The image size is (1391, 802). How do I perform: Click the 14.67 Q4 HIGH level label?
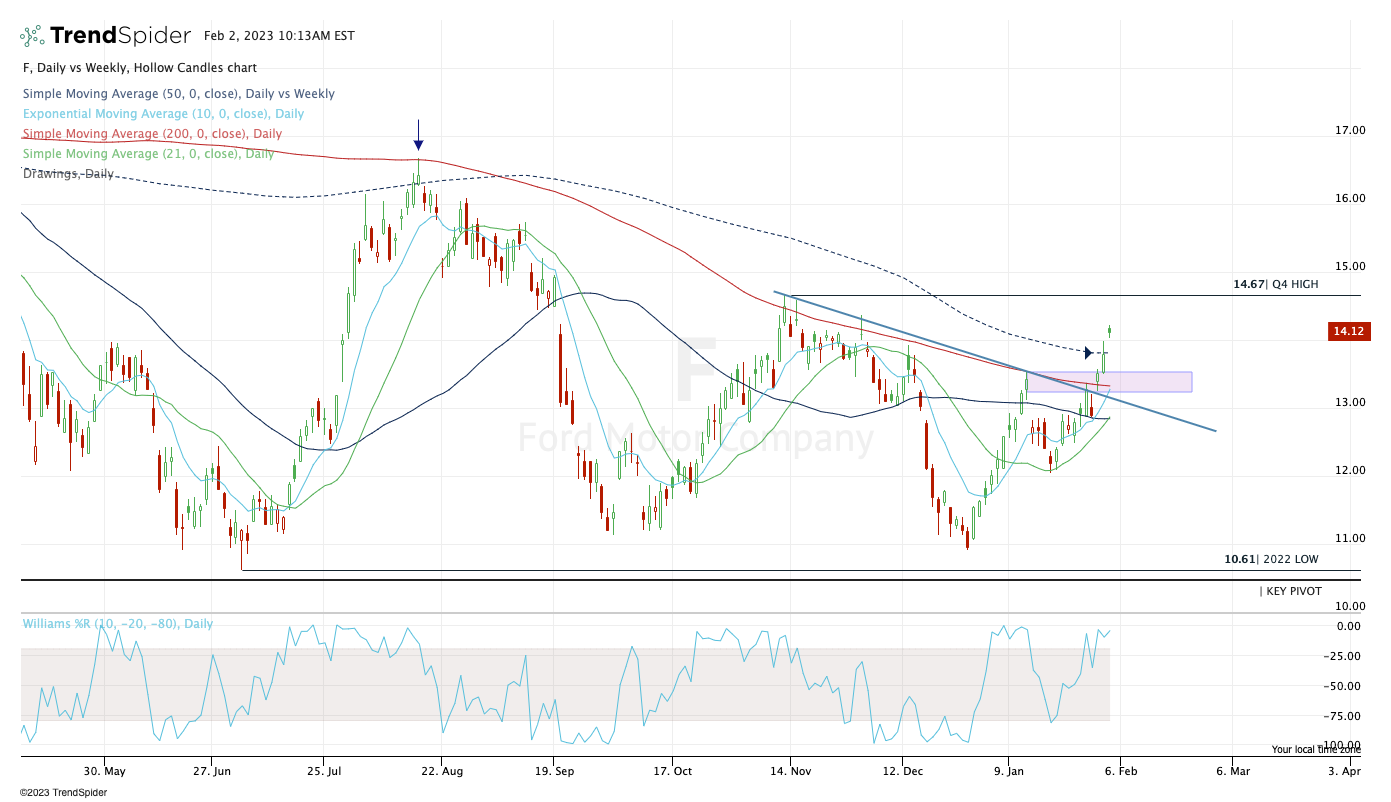[x=1275, y=285]
